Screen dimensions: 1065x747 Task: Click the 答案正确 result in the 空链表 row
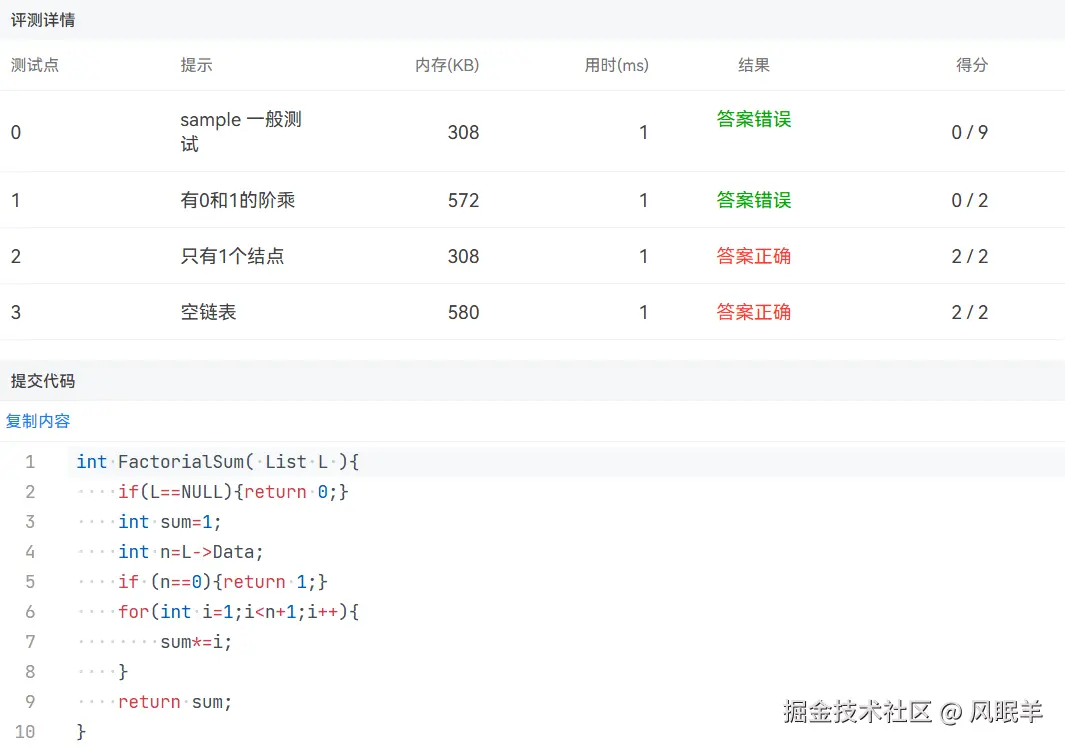[x=754, y=312]
